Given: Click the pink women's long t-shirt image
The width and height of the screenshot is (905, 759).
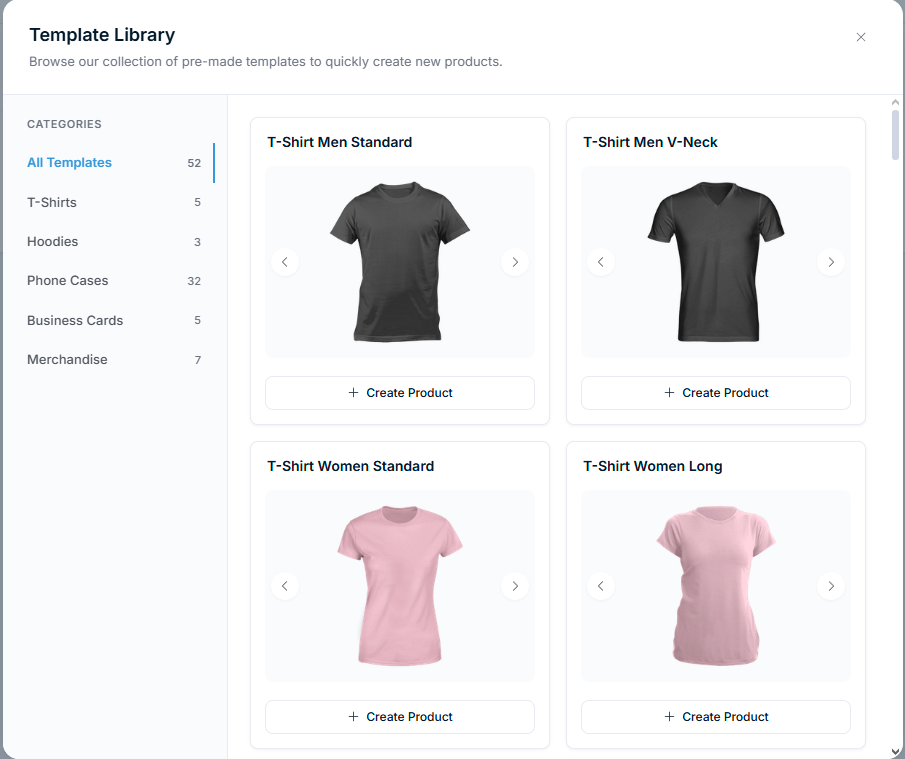Looking at the screenshot, I should point(716,586).
